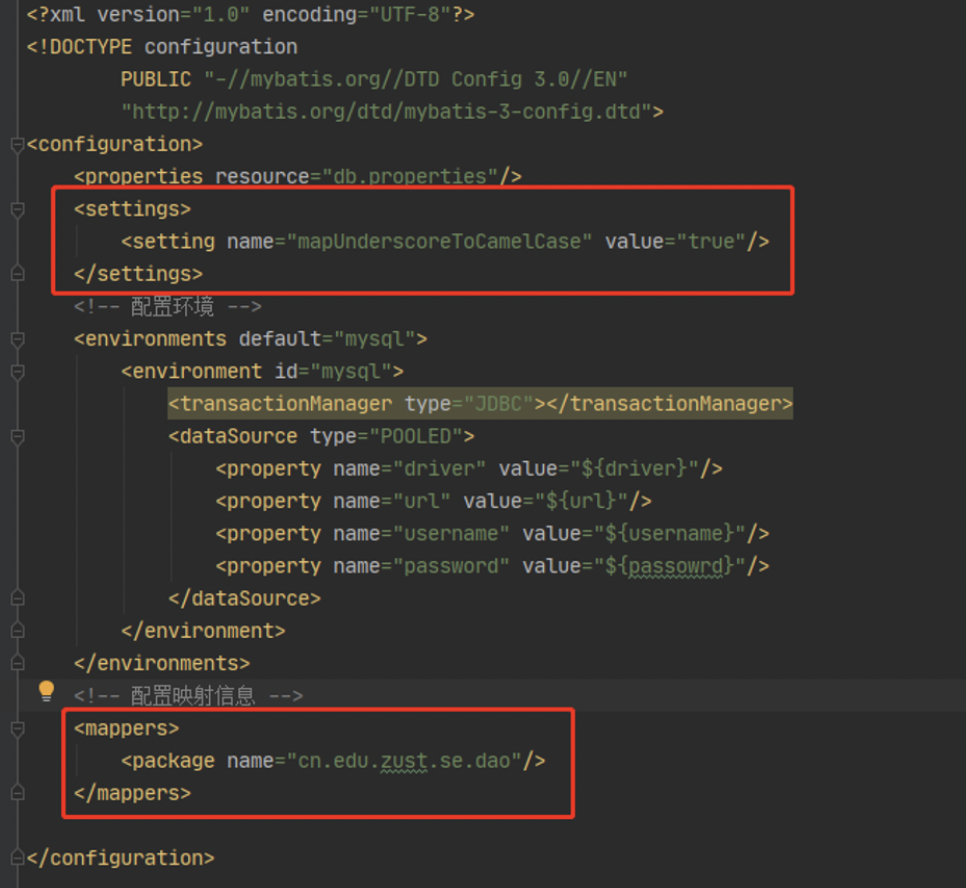Click the ${driver} property value
This screenshot has width=966, height=888.
pyautogui.click(x=634, y=469)
